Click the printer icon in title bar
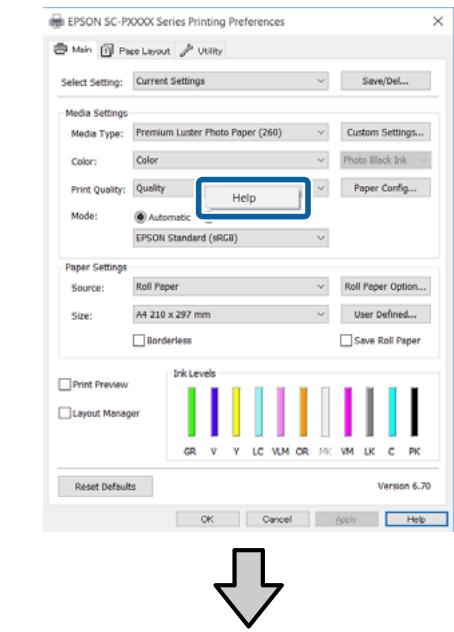The height and width of the screenshot is (632, 454). pos(56,21)
